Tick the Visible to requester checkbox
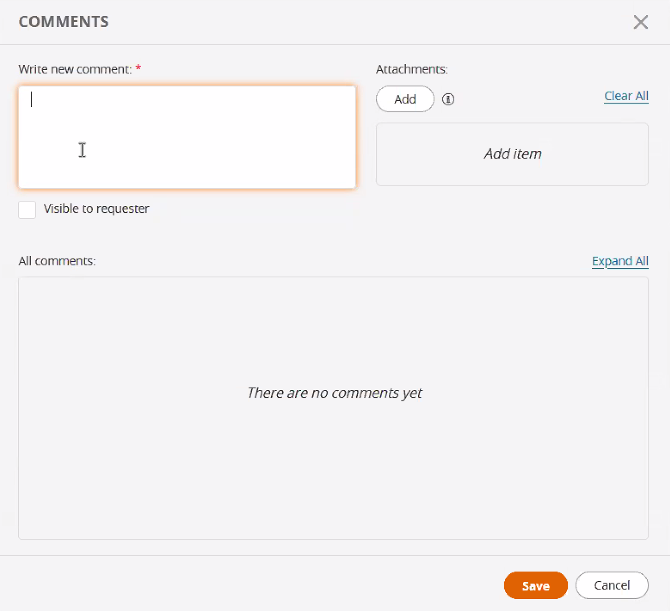Image resolution: width=670 pixels, height=611 pixels. 27,209
